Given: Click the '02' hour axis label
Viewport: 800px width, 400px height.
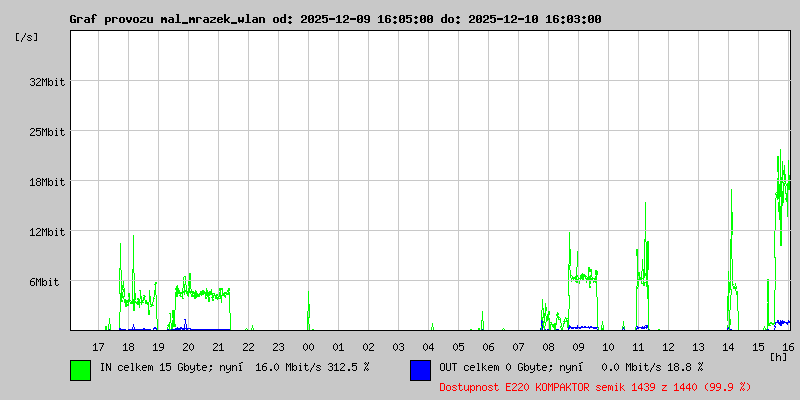Looking at the screenshot, I should 368,347.
